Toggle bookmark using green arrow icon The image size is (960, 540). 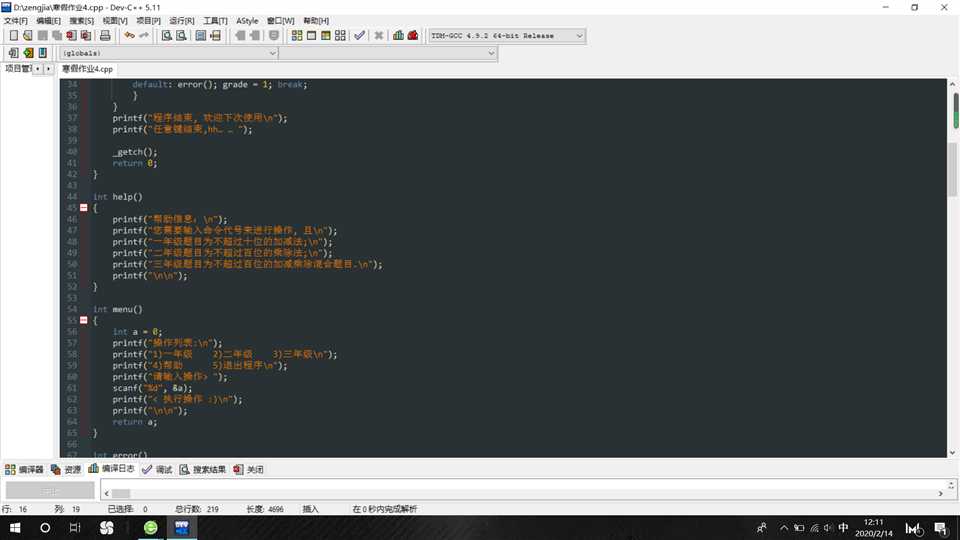click(x=28, y=53)
